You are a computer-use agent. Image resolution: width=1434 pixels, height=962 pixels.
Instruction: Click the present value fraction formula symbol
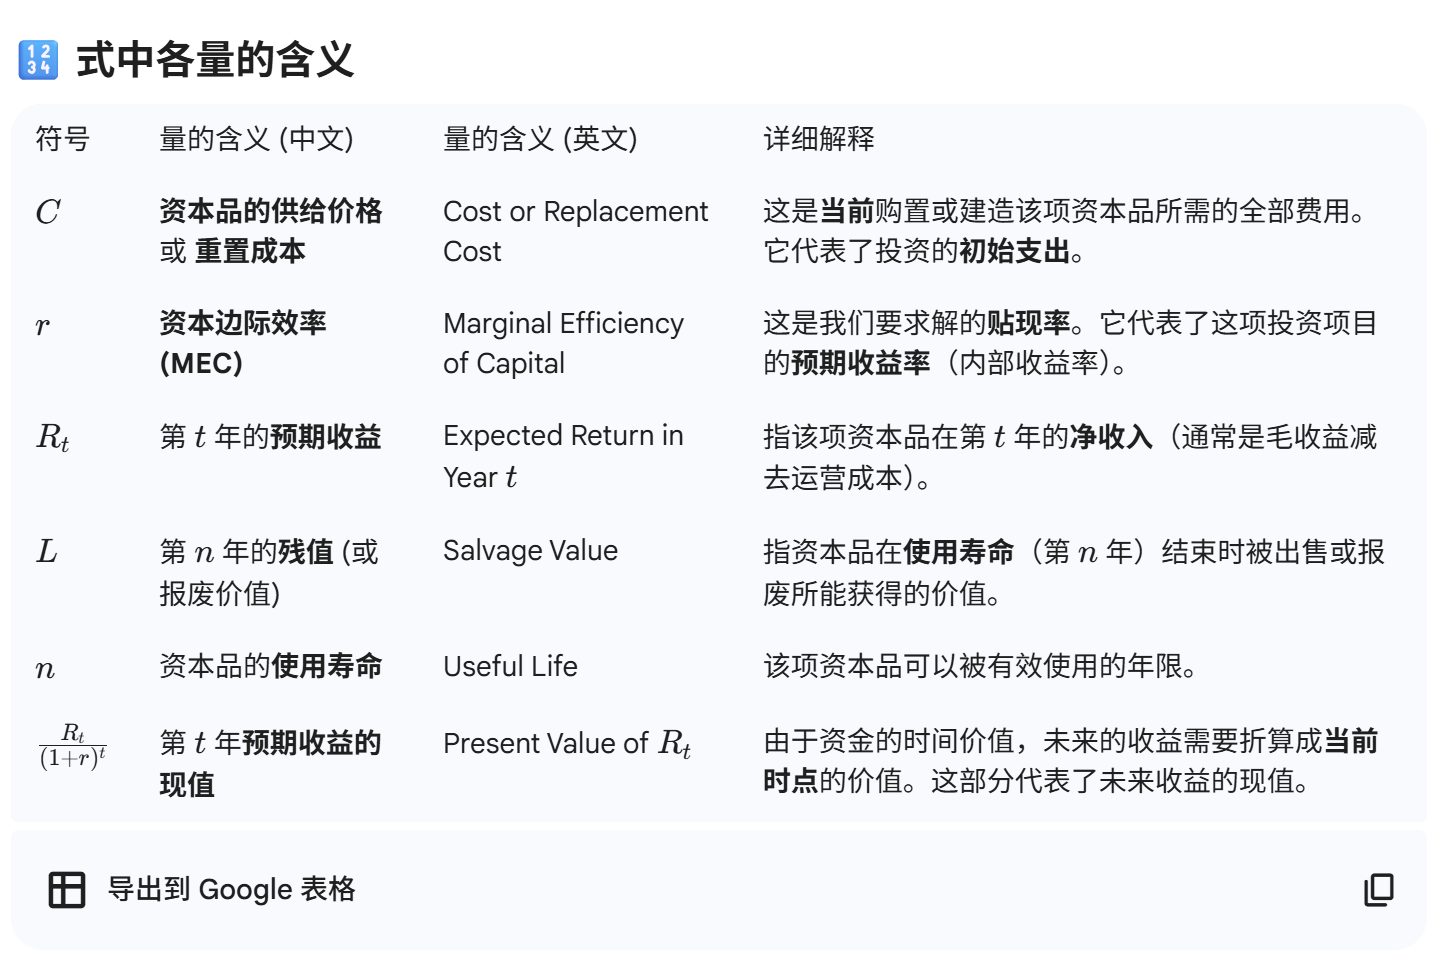[72, 746]
